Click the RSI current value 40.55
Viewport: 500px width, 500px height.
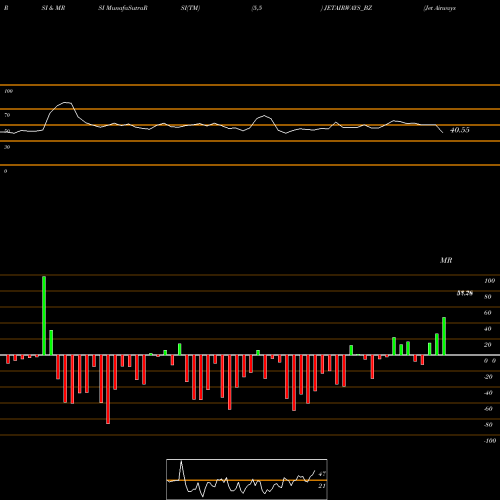pyautogui.click(x=460, y=130)
